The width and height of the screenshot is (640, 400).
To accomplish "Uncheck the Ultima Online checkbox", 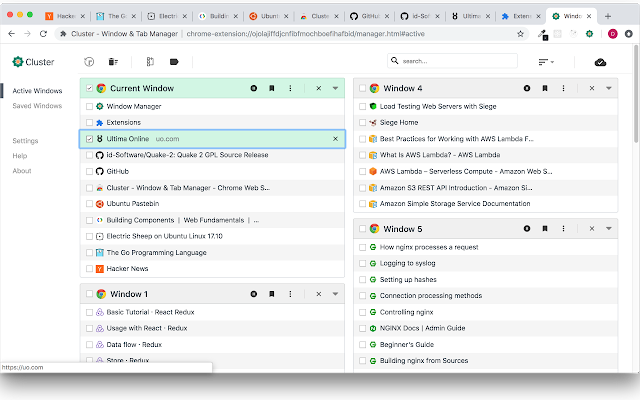I will 89,139.
